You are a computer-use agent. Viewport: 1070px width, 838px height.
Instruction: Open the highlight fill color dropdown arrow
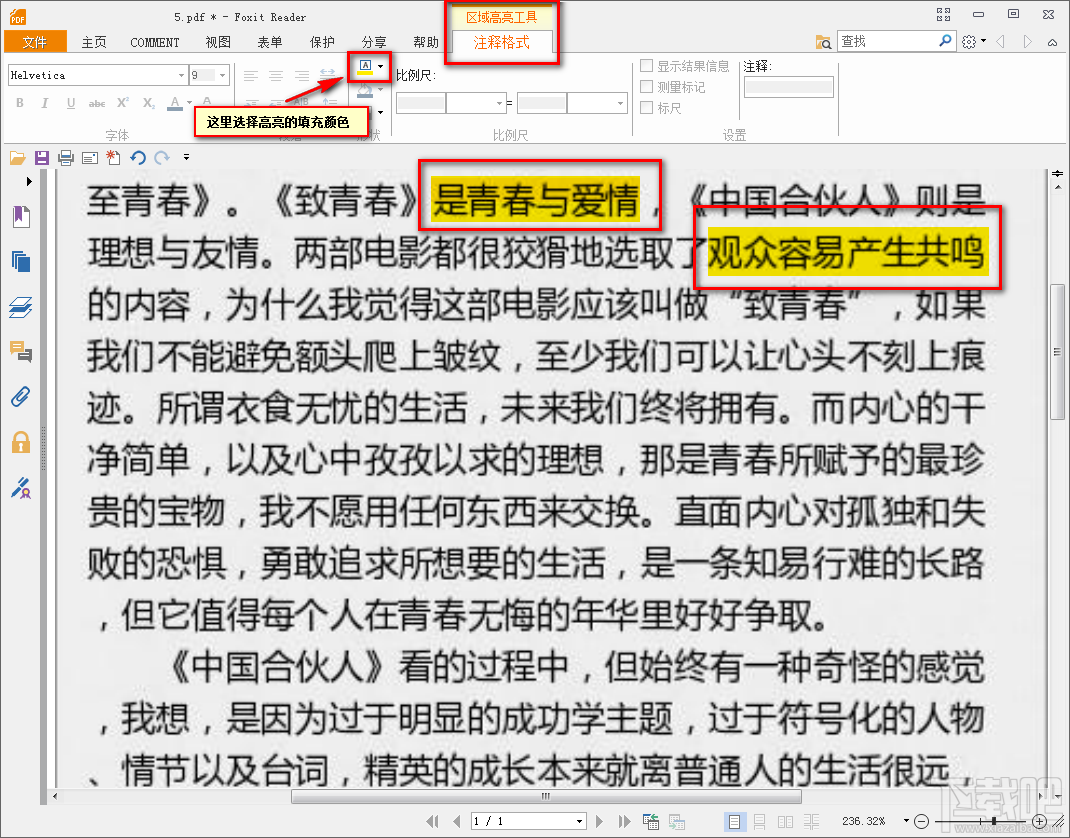pos(379,65)
